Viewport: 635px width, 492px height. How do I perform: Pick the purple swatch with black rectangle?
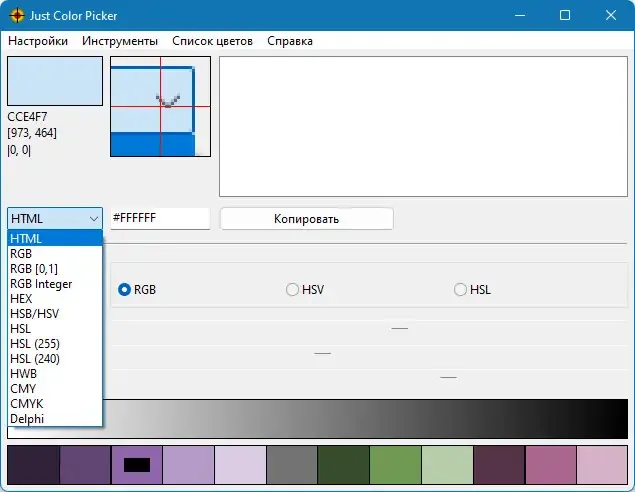coord(137,465)
